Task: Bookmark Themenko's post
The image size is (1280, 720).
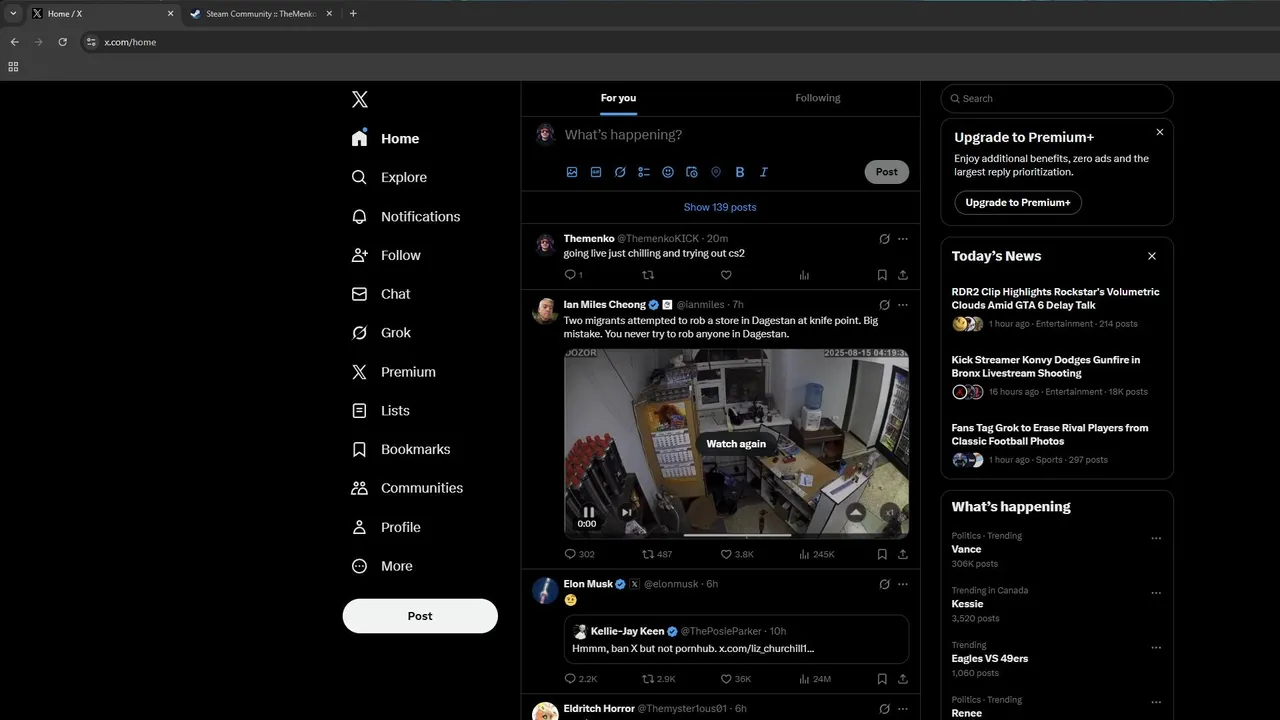Action: pyautogui.click(x=882, y=275)
